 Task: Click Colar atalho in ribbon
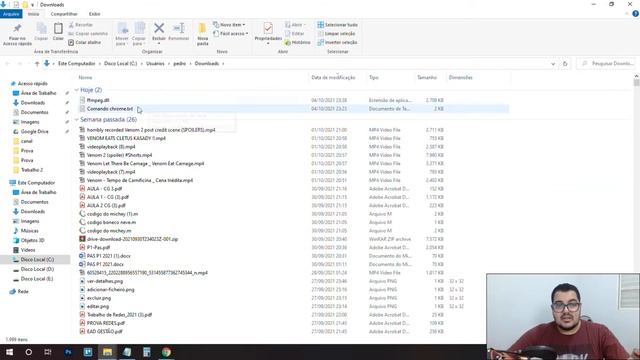84,42
